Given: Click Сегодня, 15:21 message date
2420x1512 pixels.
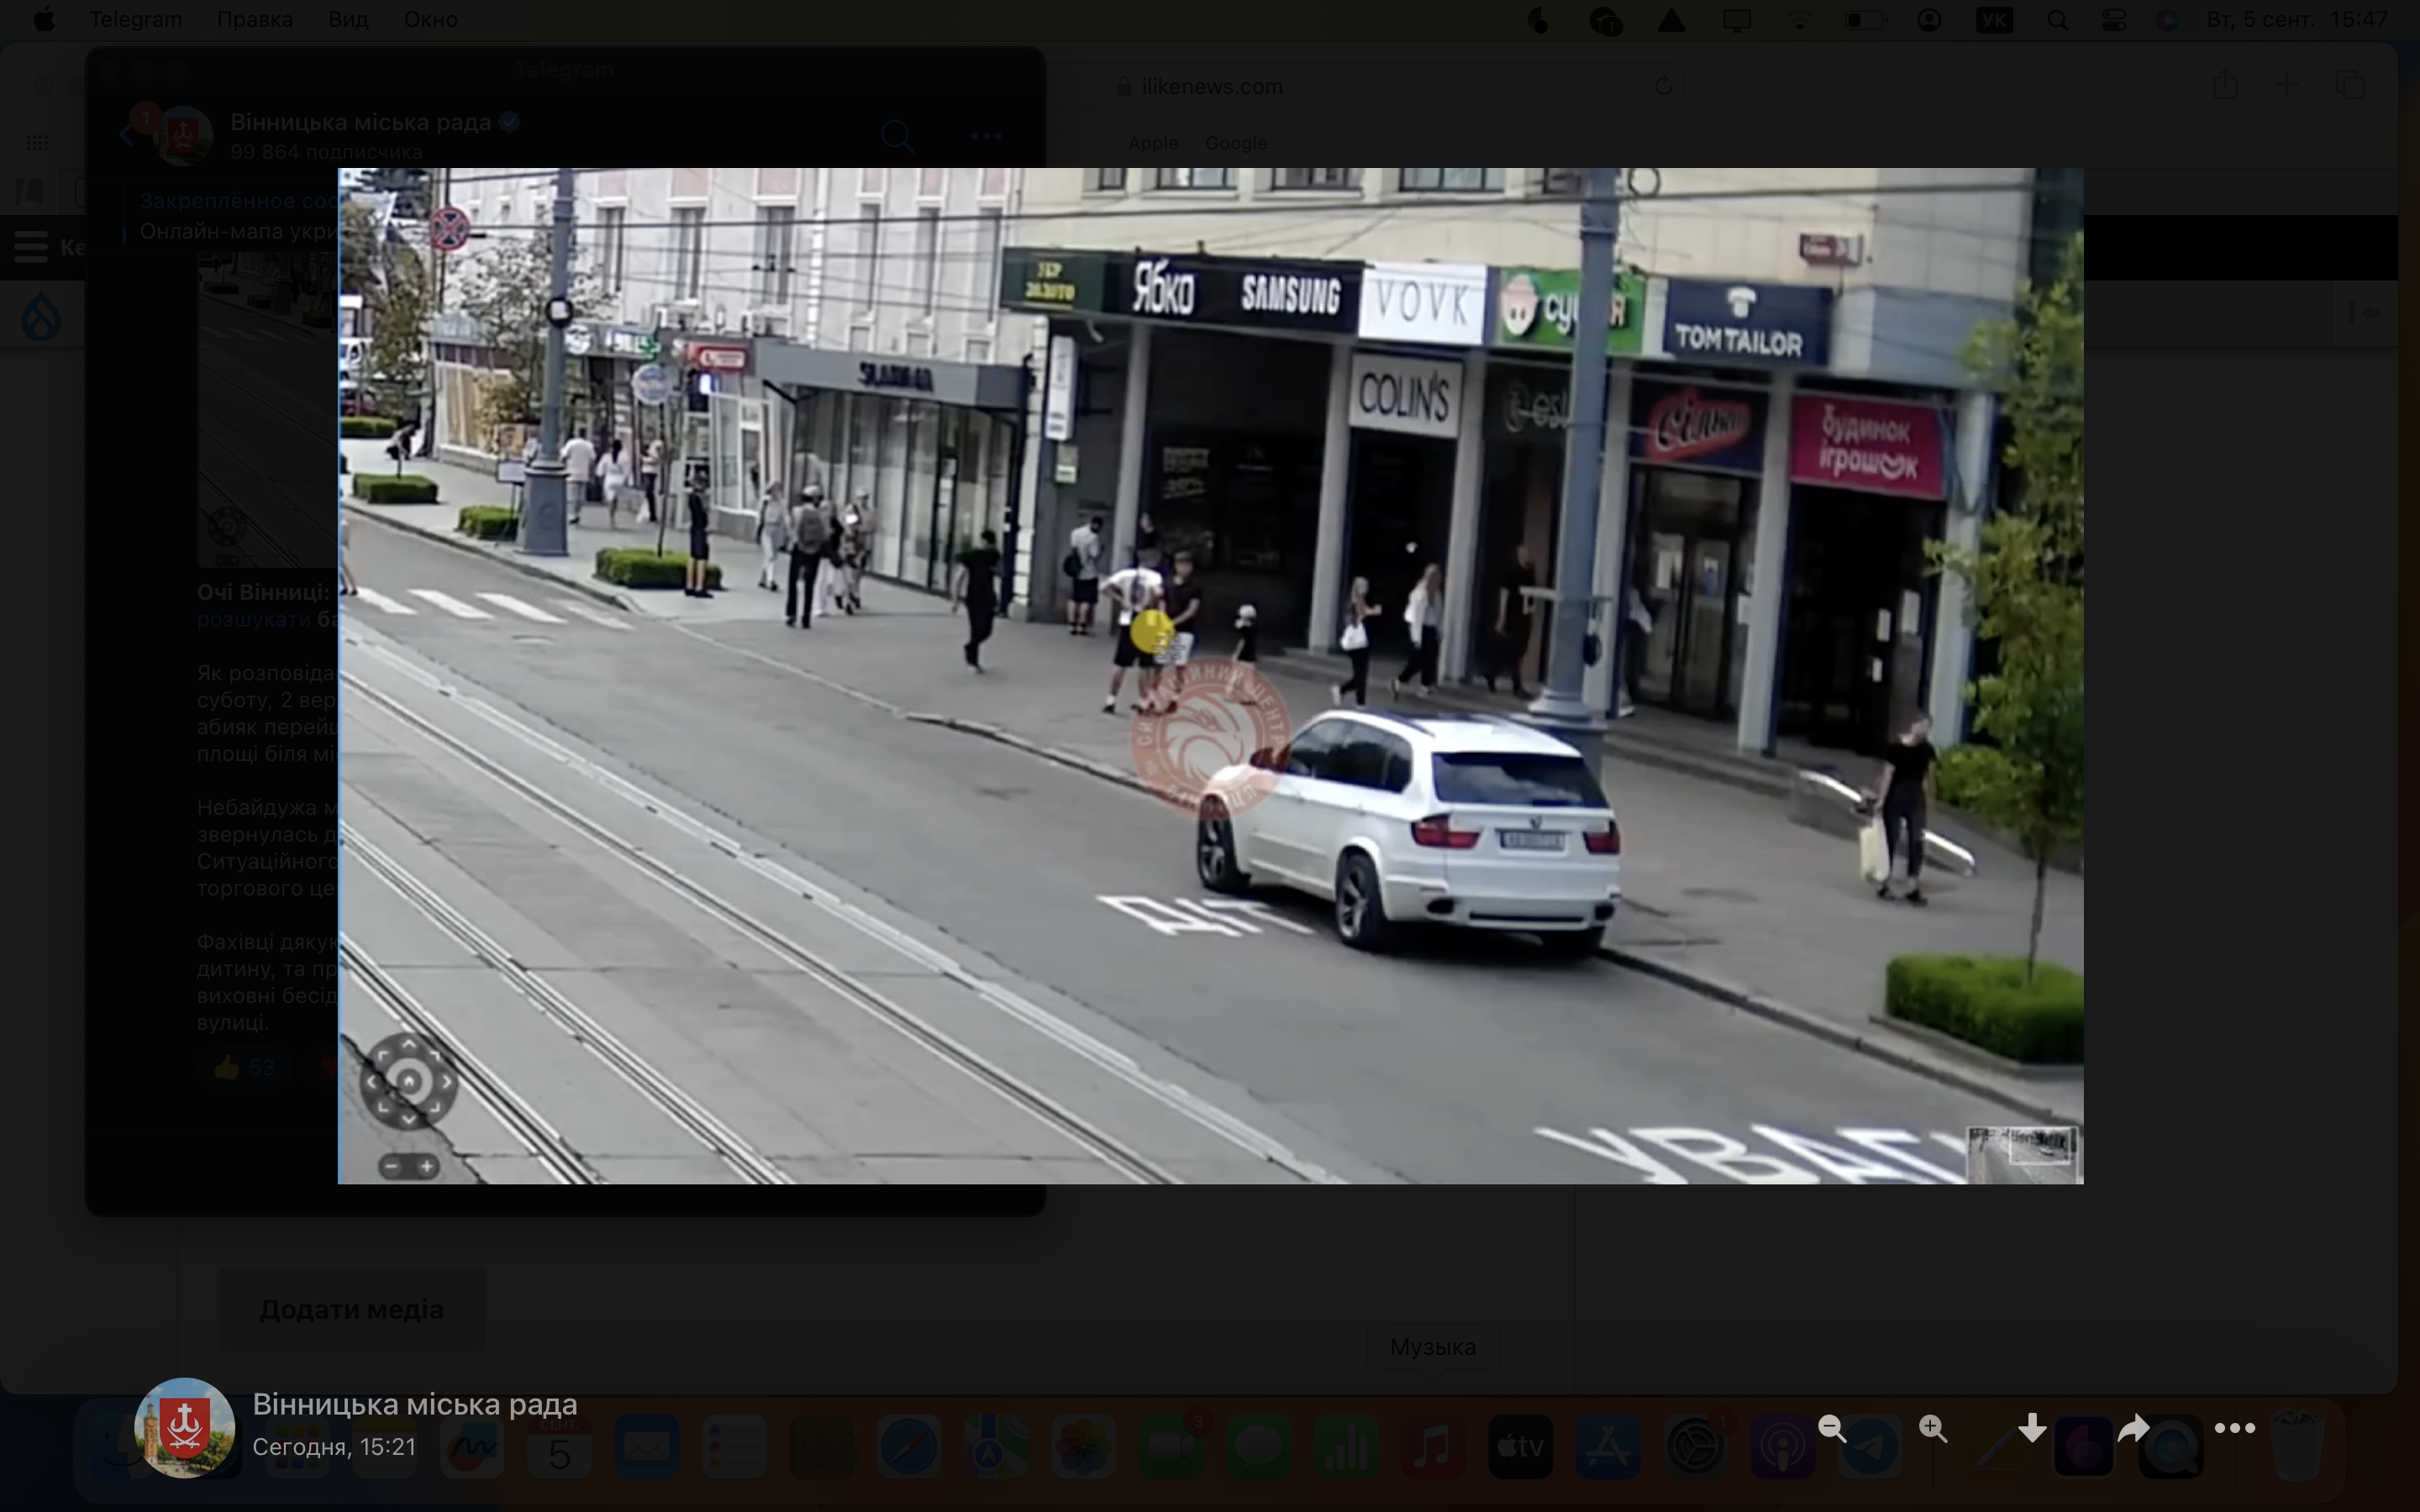Looking at the screenshot, I should click(333, 1447).
